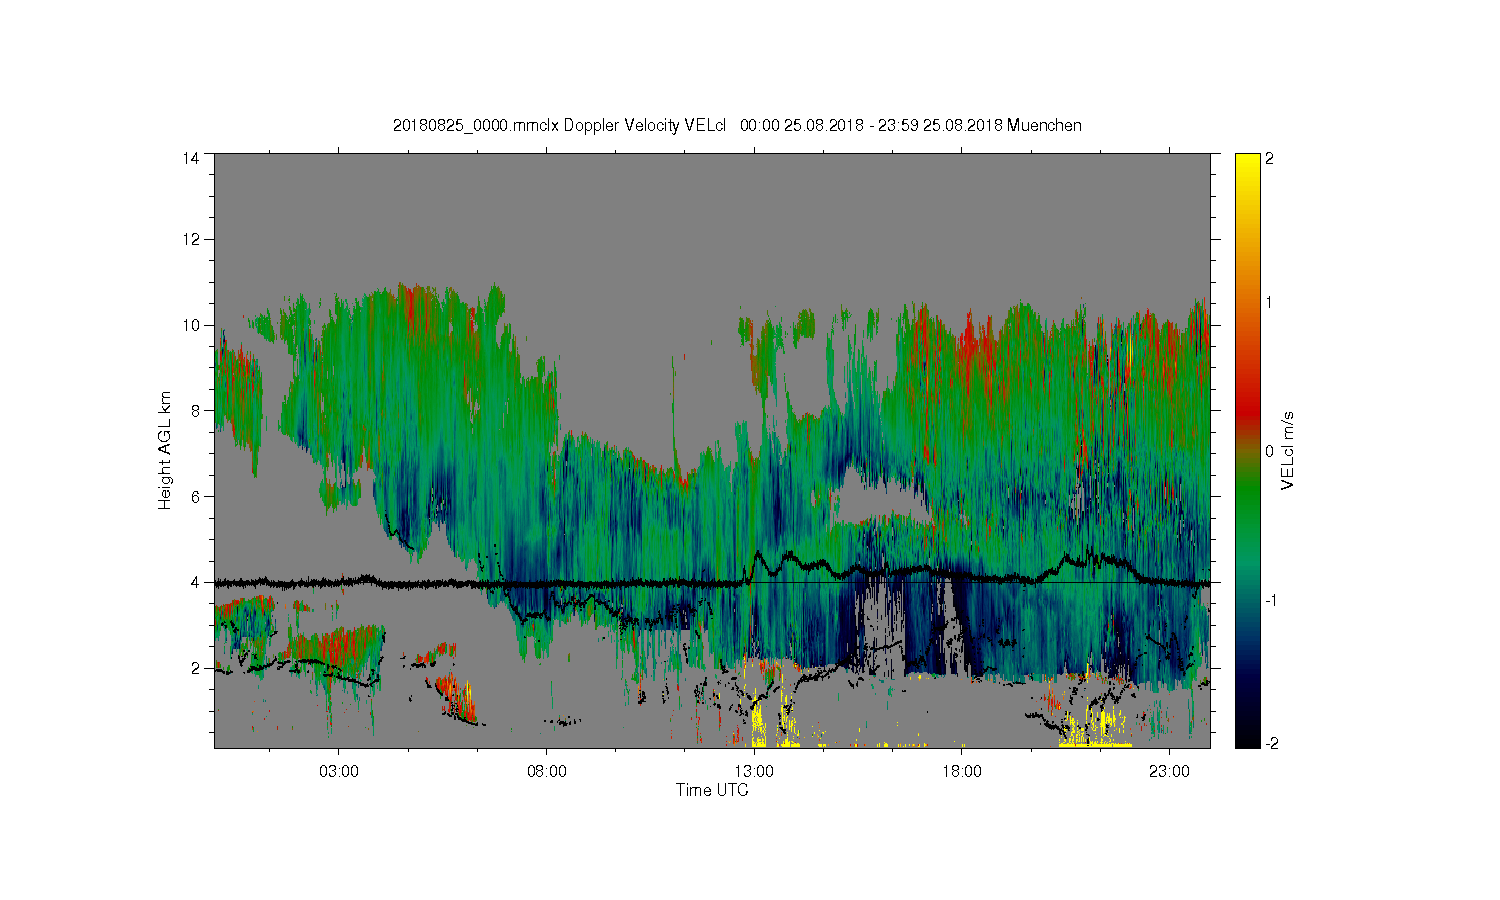Click the 14 height tick label
This screenshot has width=1500, height=900.
click(x=191, y=158)
